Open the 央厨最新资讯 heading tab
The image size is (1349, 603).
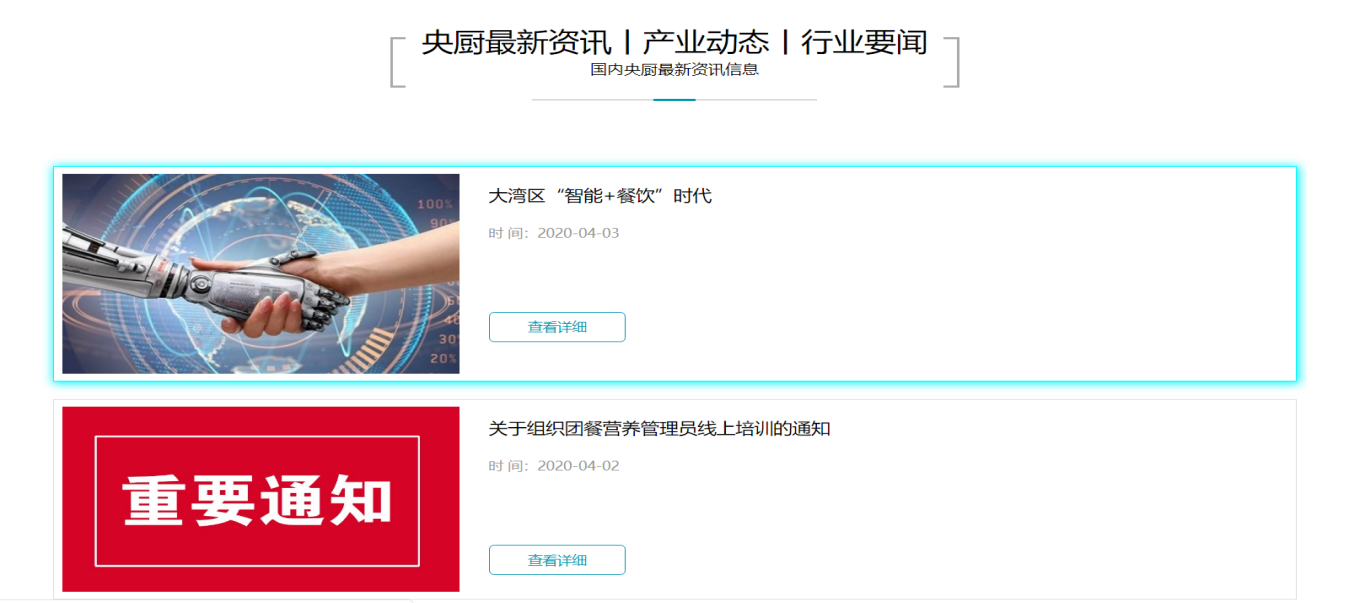coord(516,42)
